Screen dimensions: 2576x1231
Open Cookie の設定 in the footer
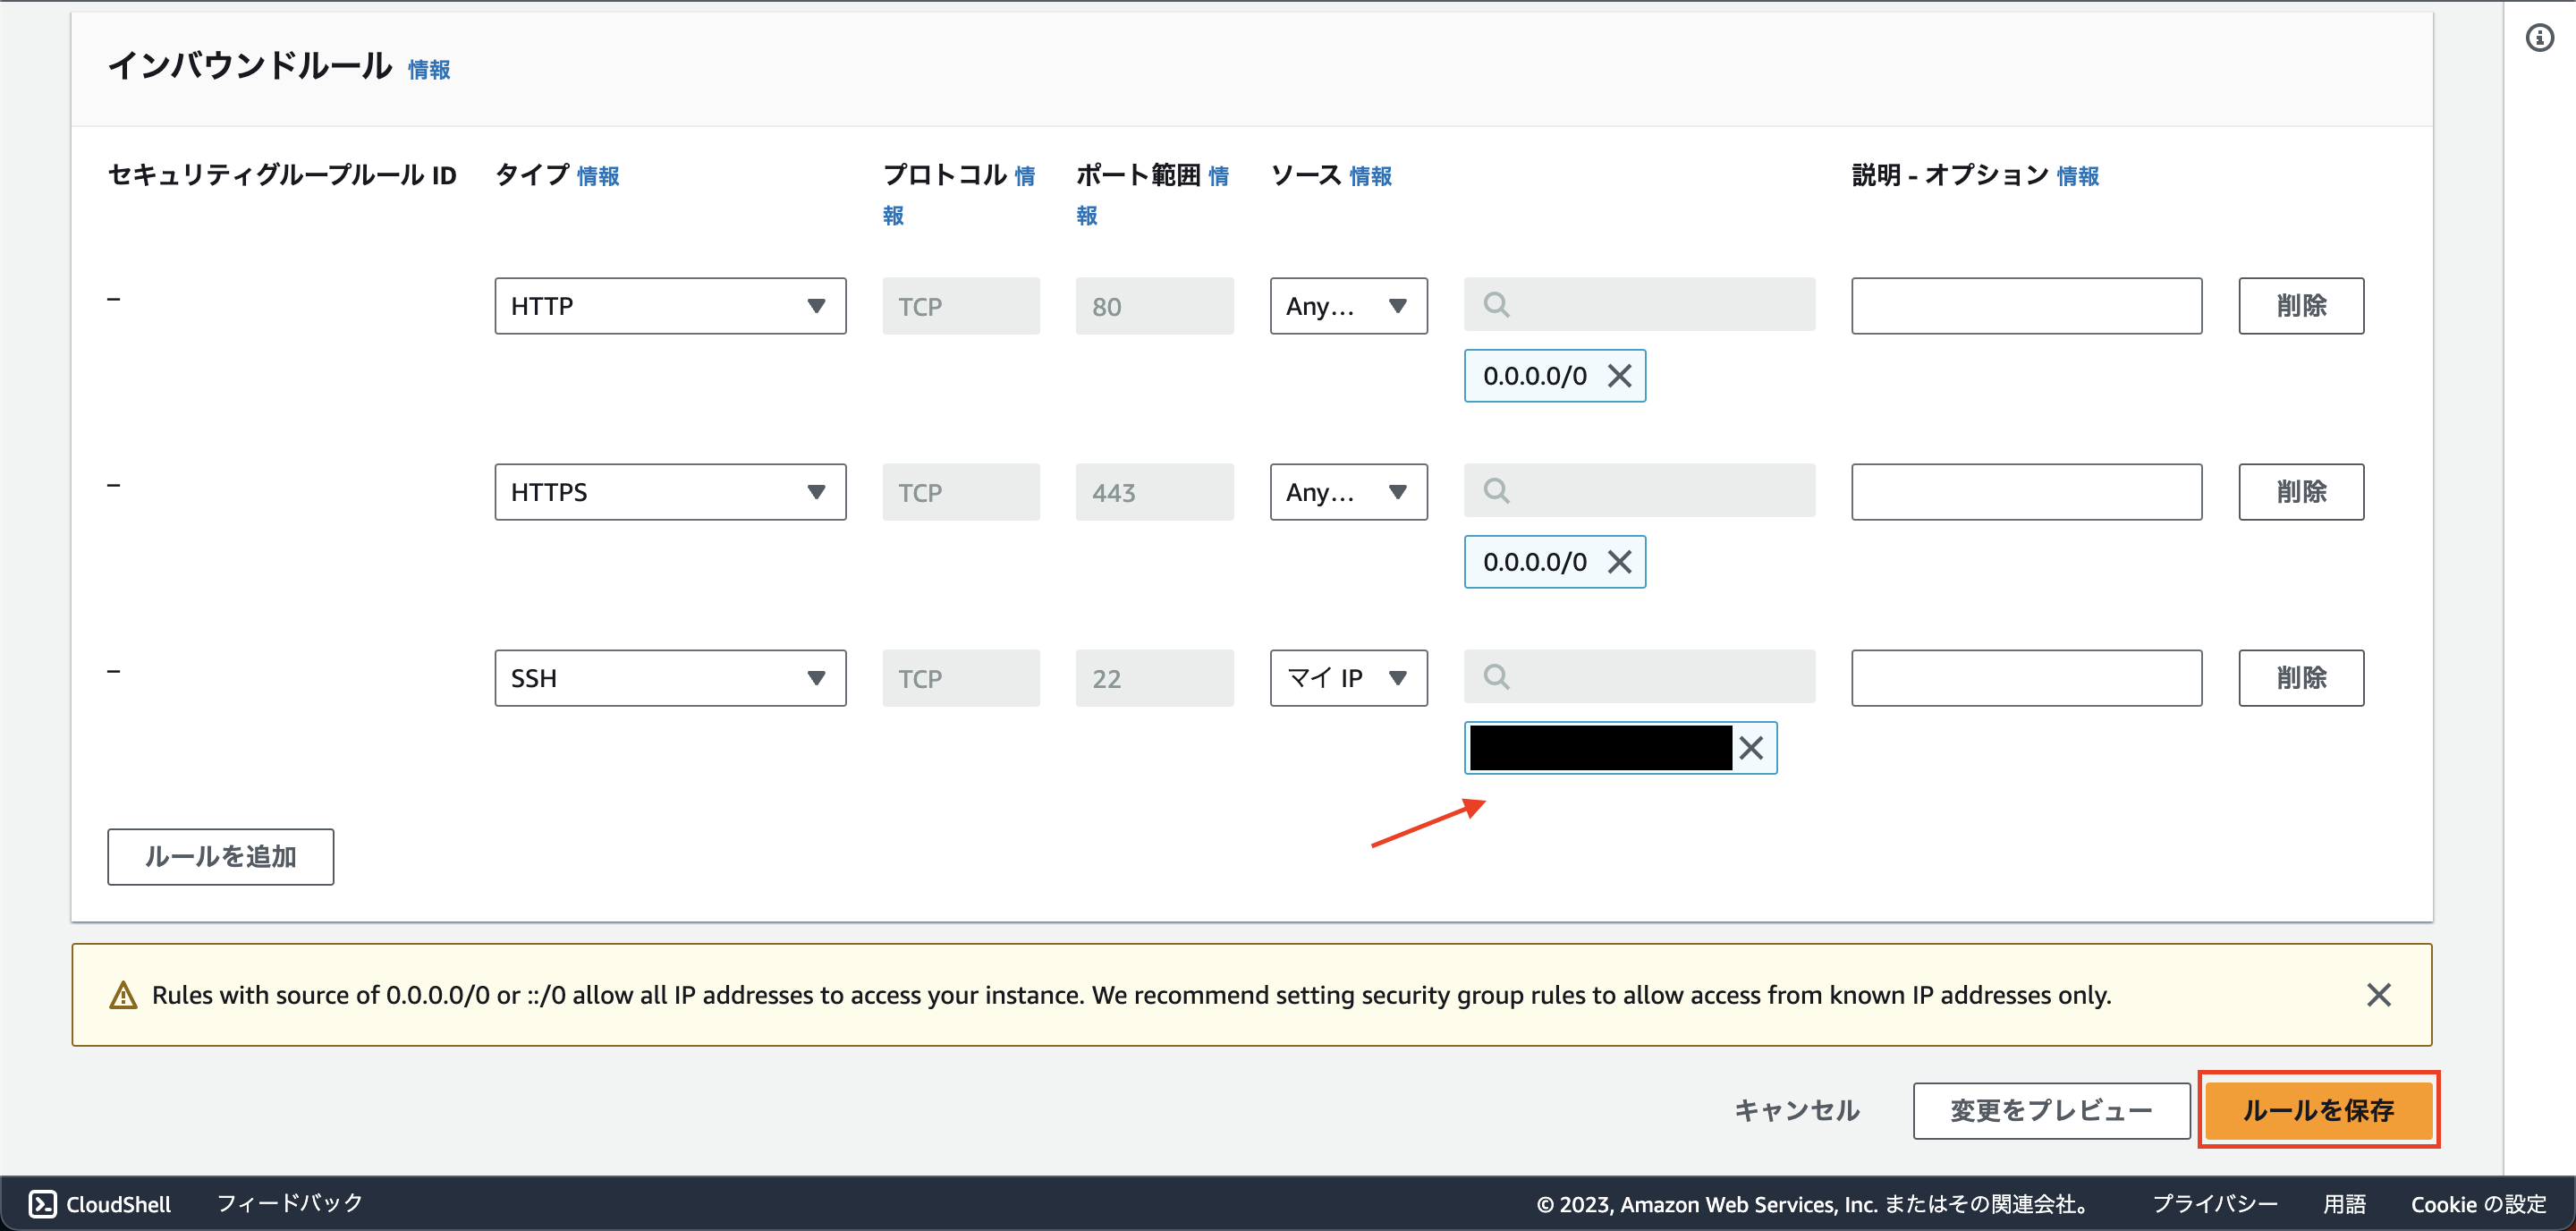point(2478,1204)
